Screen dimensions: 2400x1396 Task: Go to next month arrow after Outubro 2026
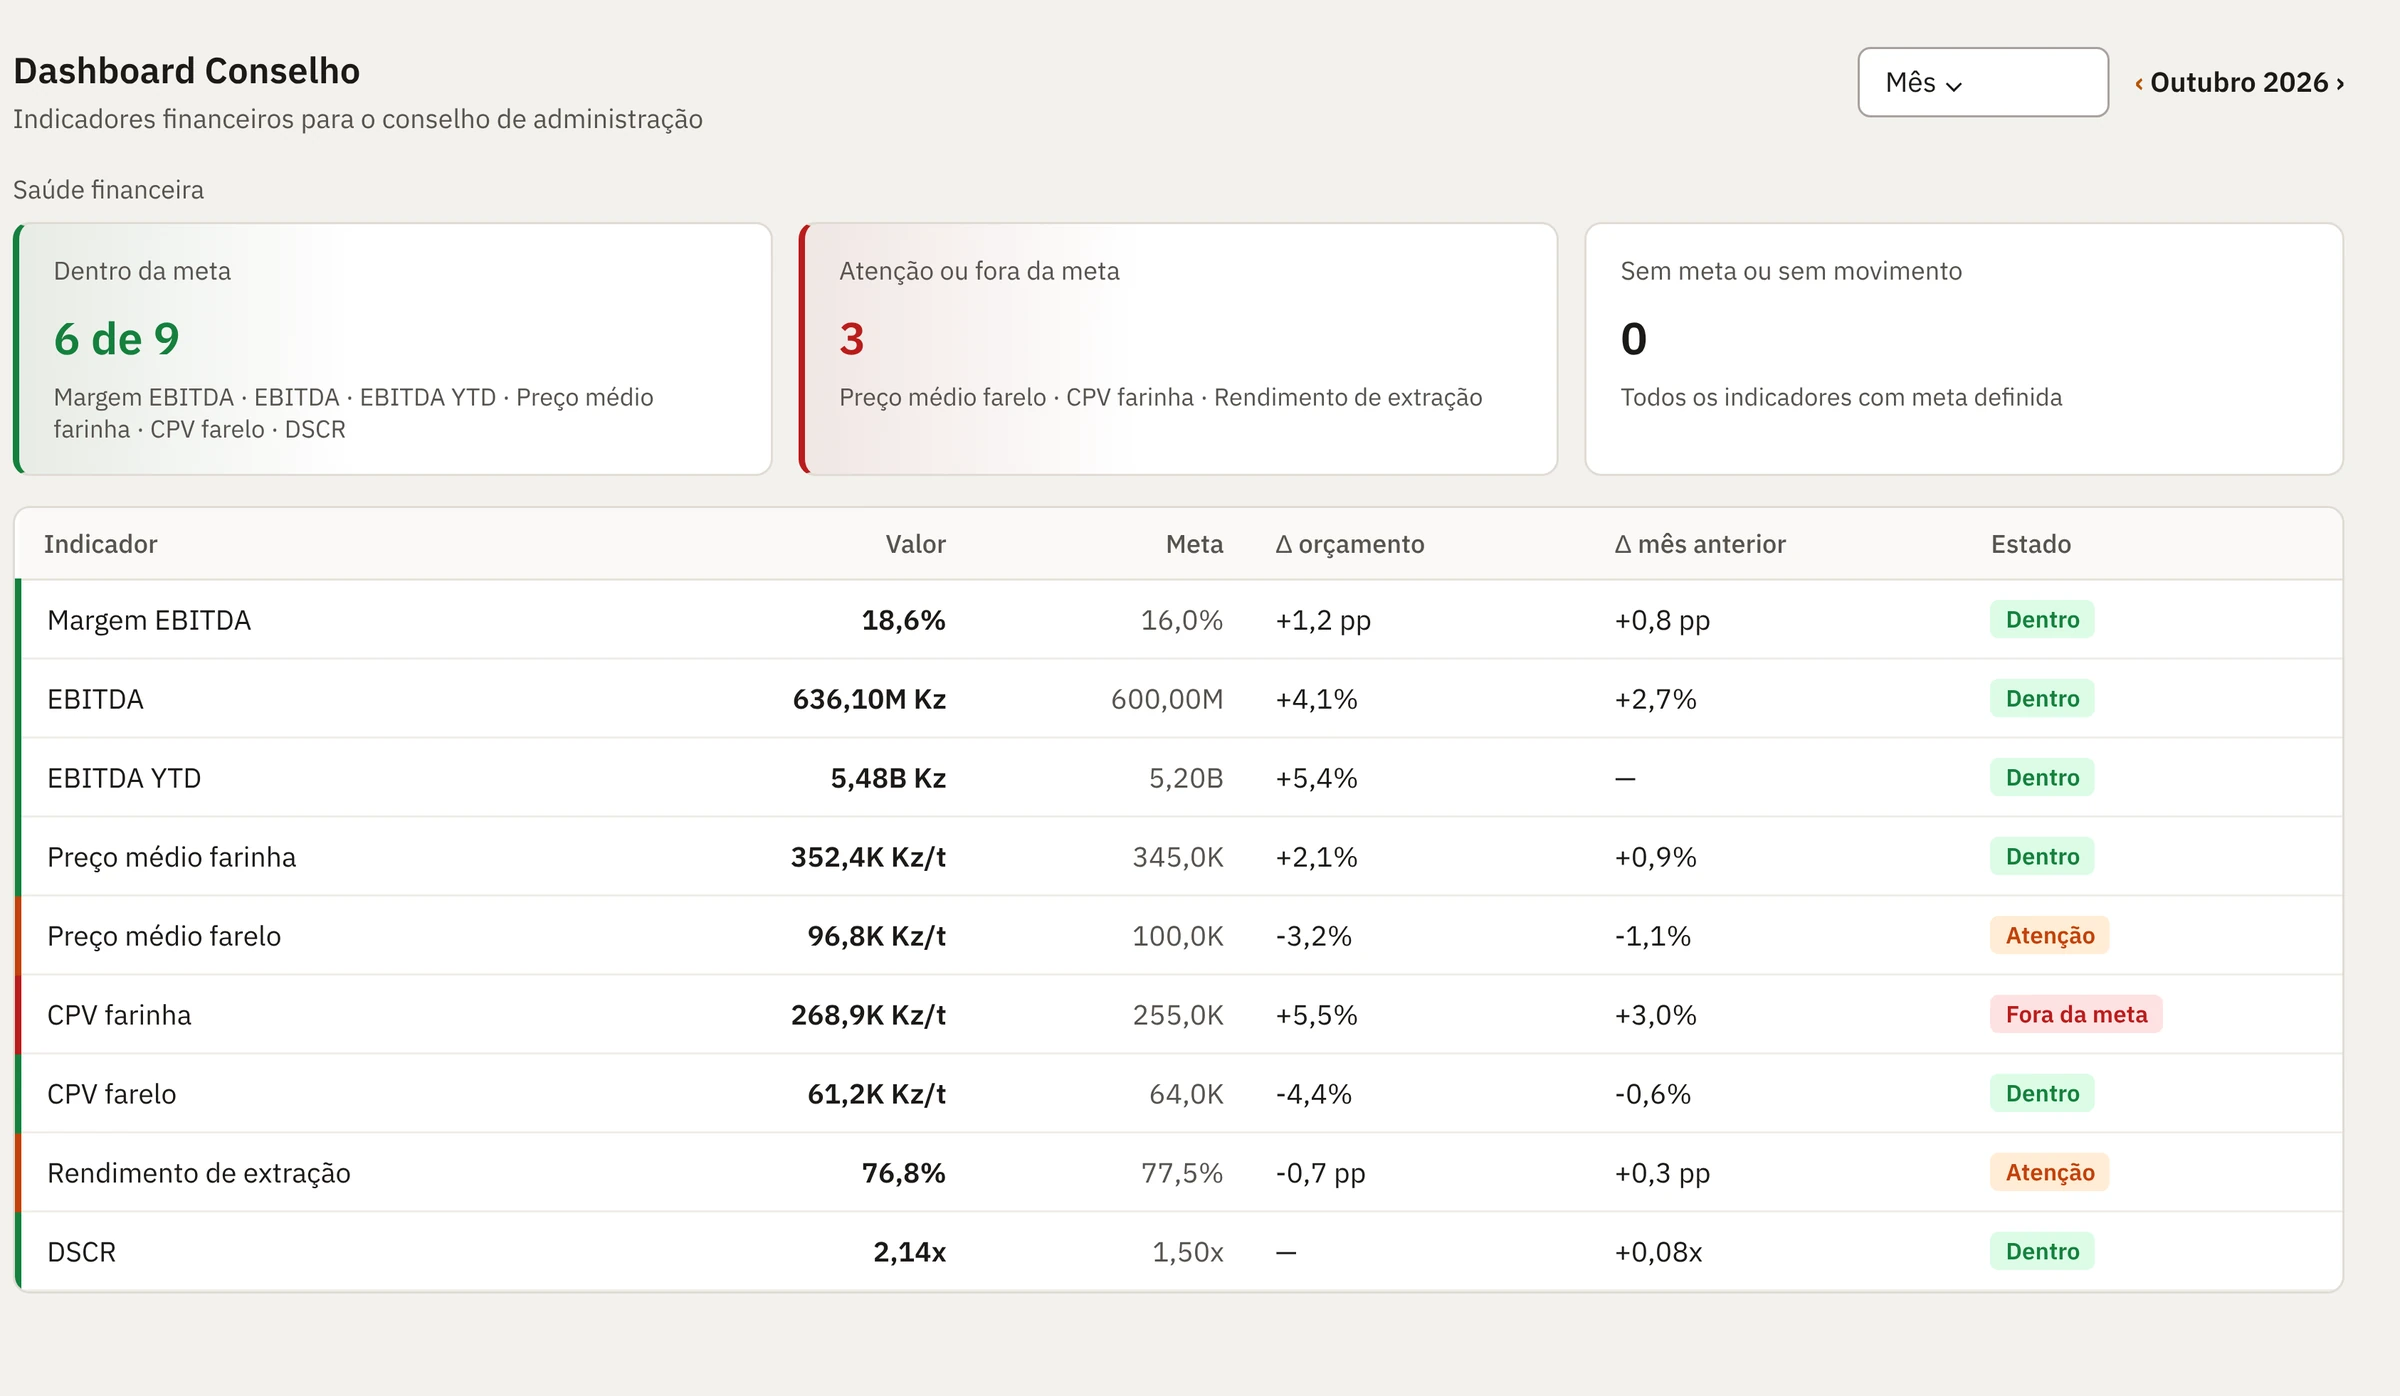tap(2340, 84)
